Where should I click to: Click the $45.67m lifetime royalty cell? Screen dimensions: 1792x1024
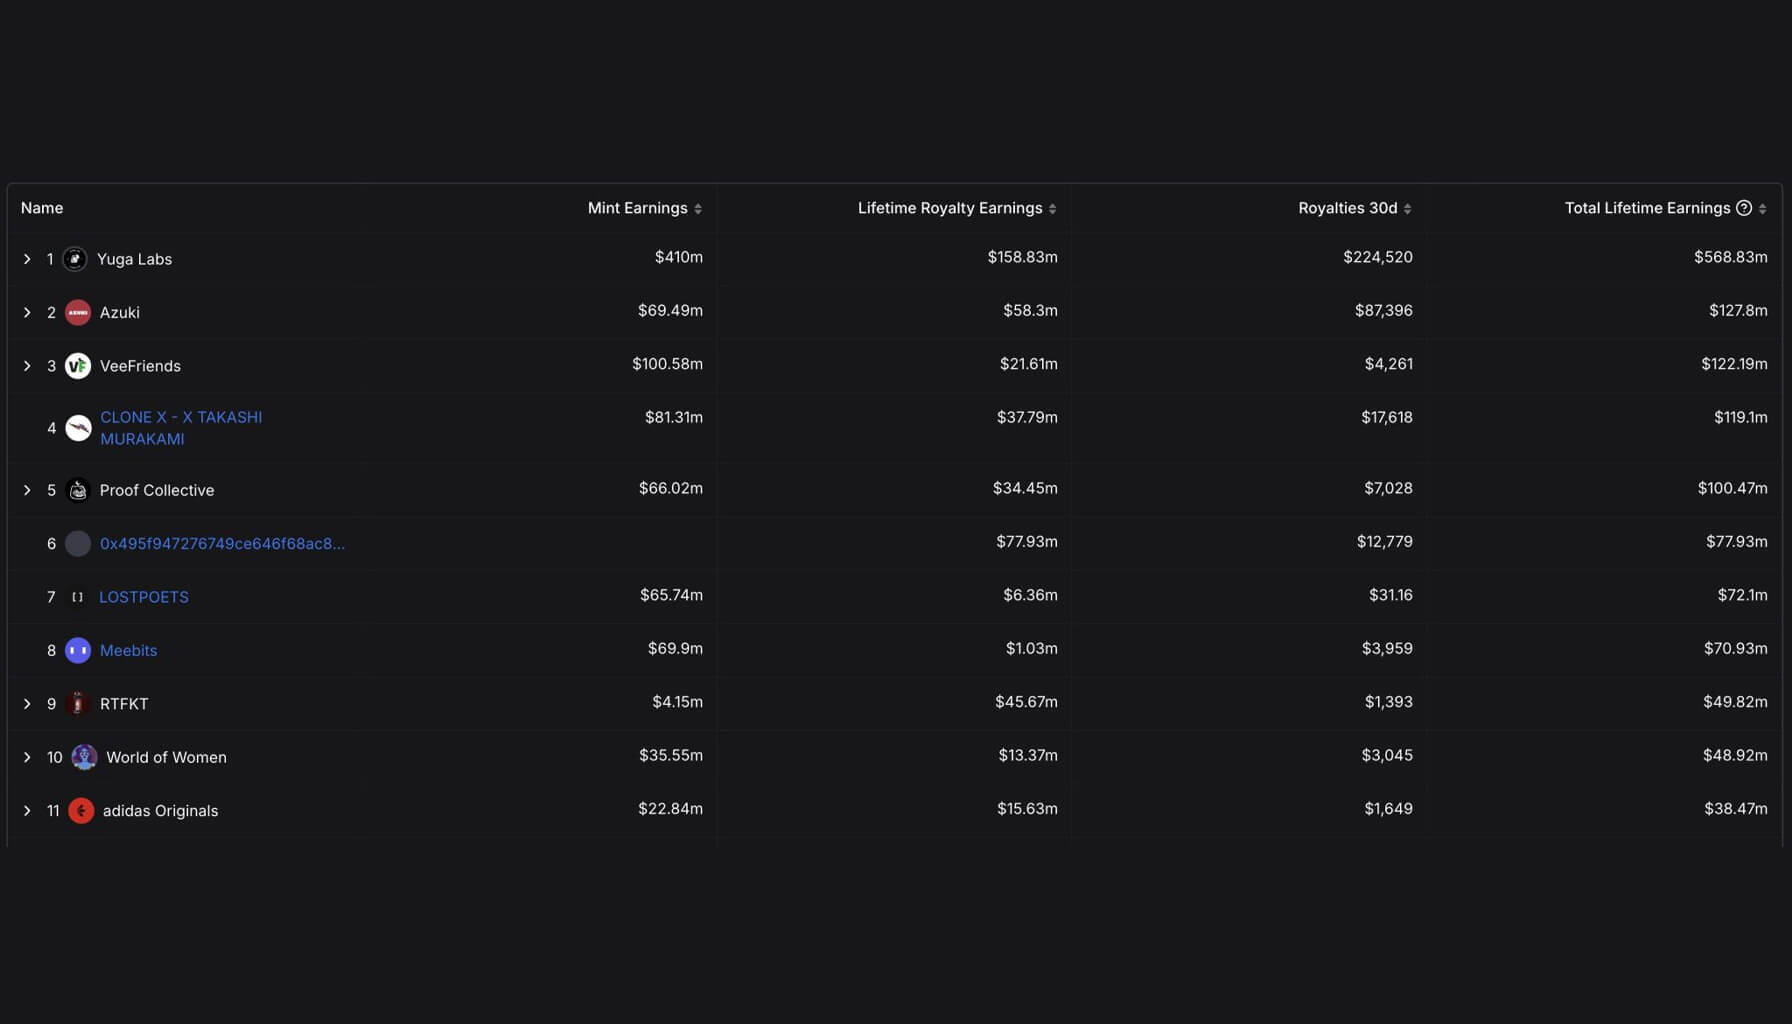pos(1026,702)
